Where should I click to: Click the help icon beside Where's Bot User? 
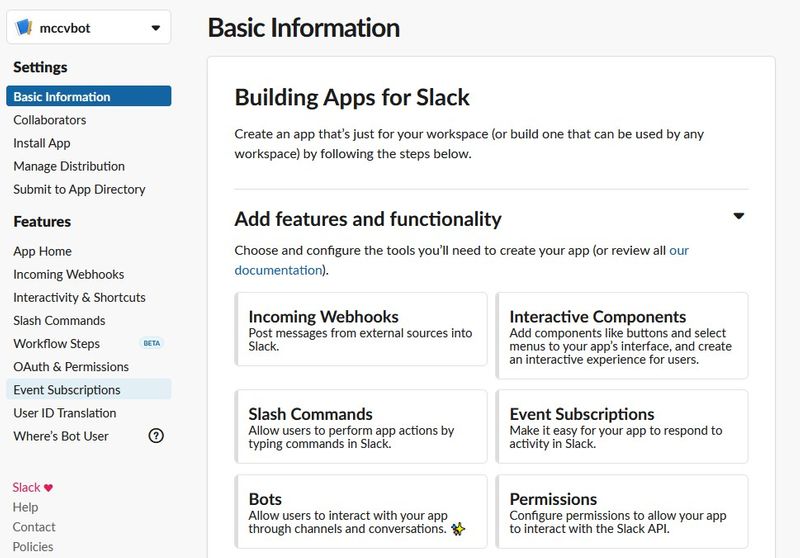(156, 436)
